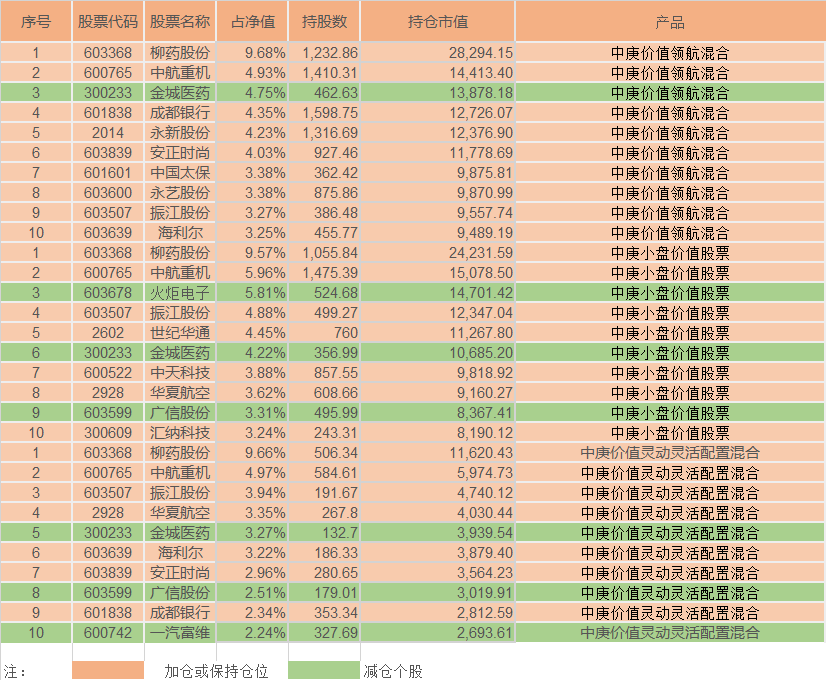Select the stock name 汇纳科技
Screen dimensions: 826x680
coord(180,433)
